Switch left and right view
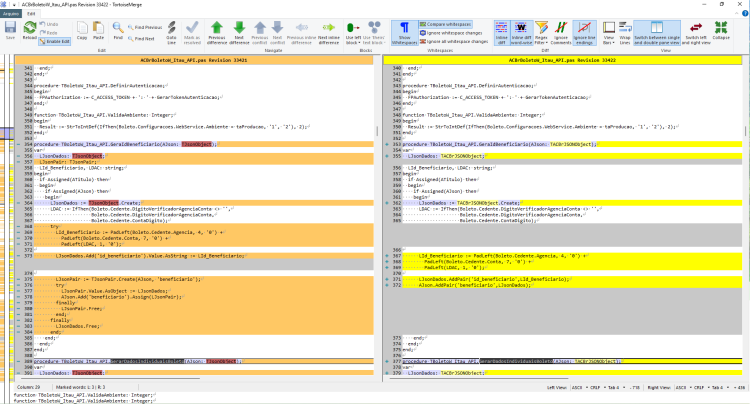Image resolution: width=750 pixels, height=404 pixels. (695, 33)
